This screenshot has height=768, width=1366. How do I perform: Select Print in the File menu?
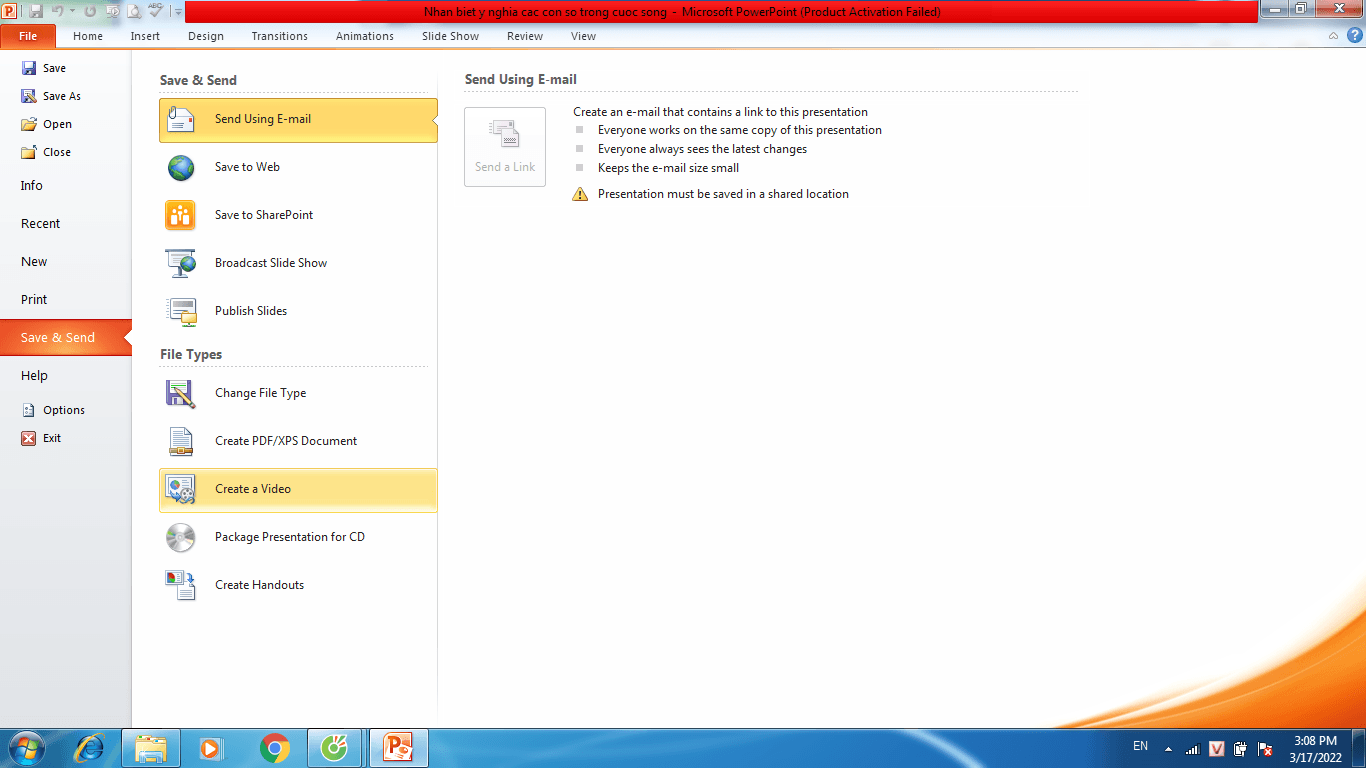pyautogui.click(x=34, y=300)
